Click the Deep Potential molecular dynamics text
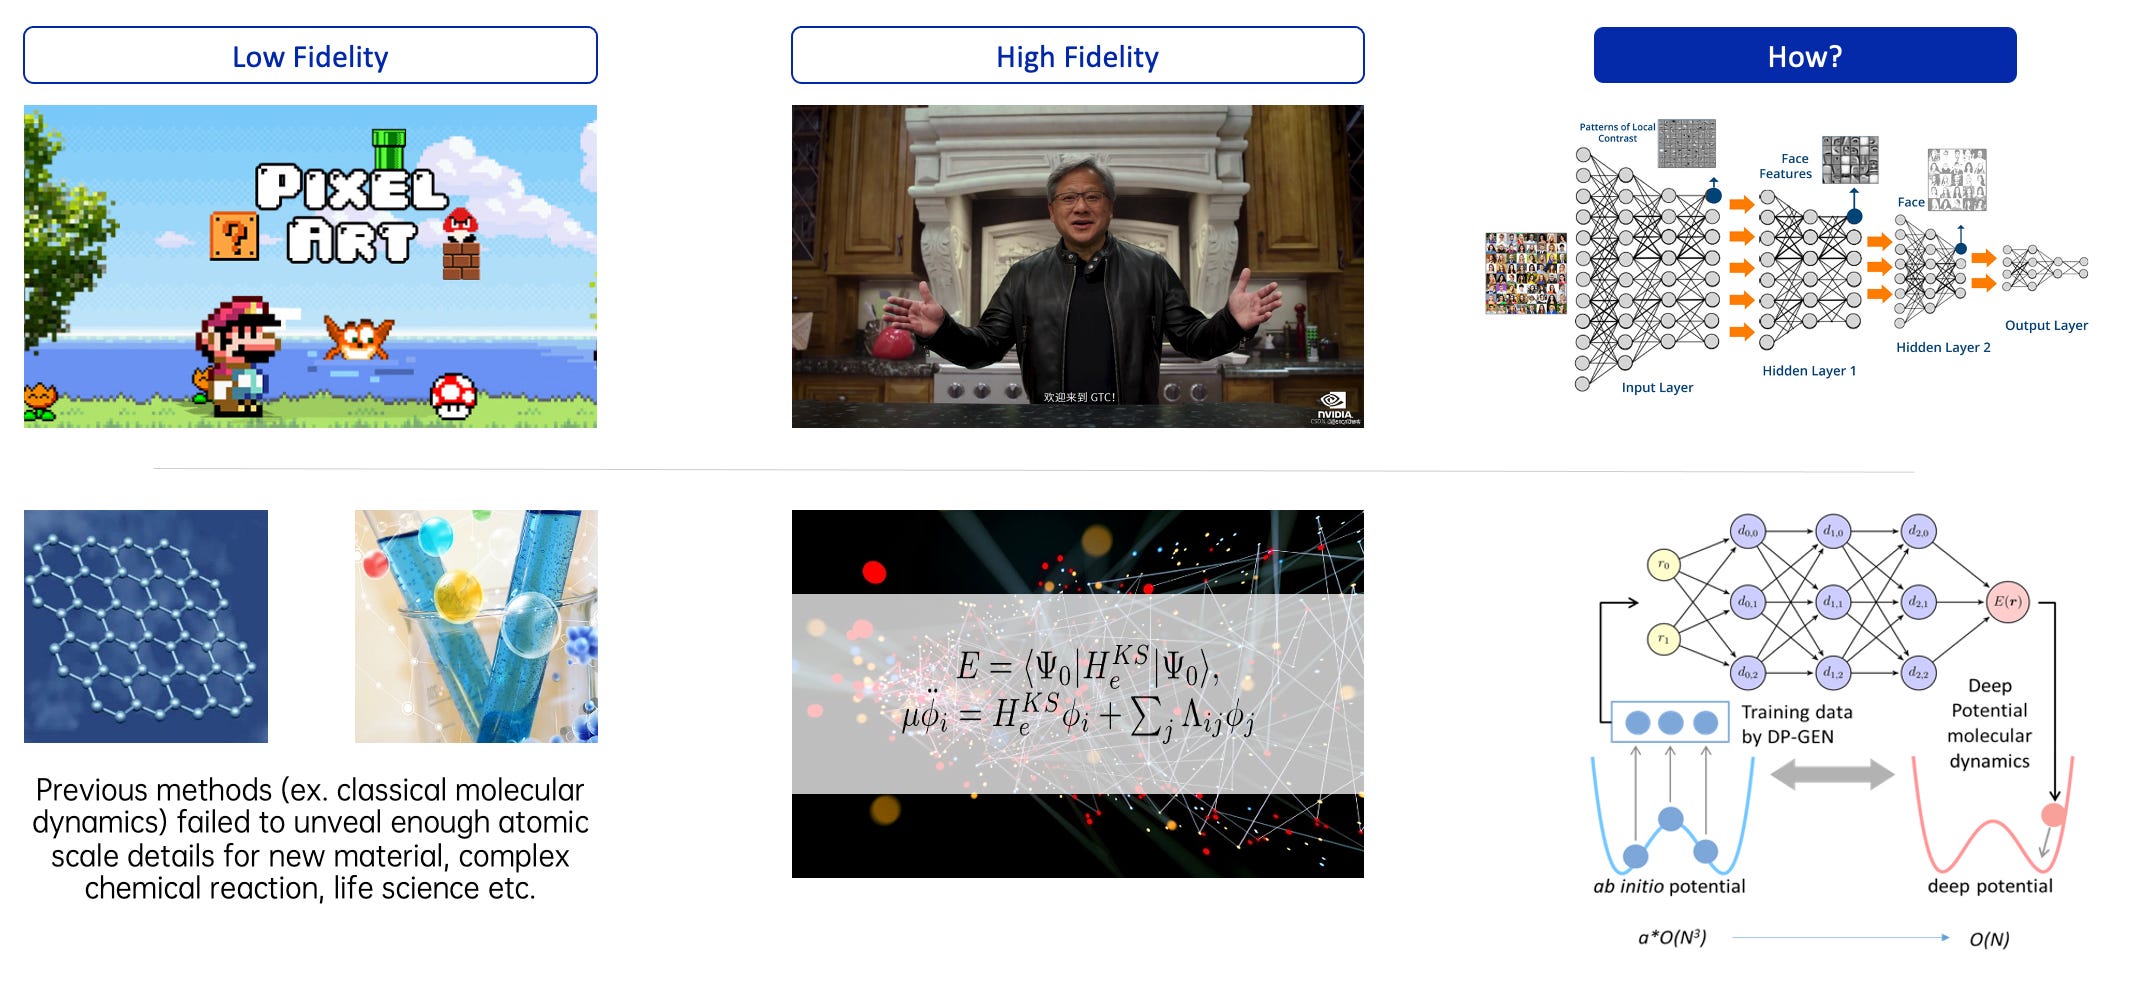The width and height of the screenshot is (2134, 984). (1989, 723)
